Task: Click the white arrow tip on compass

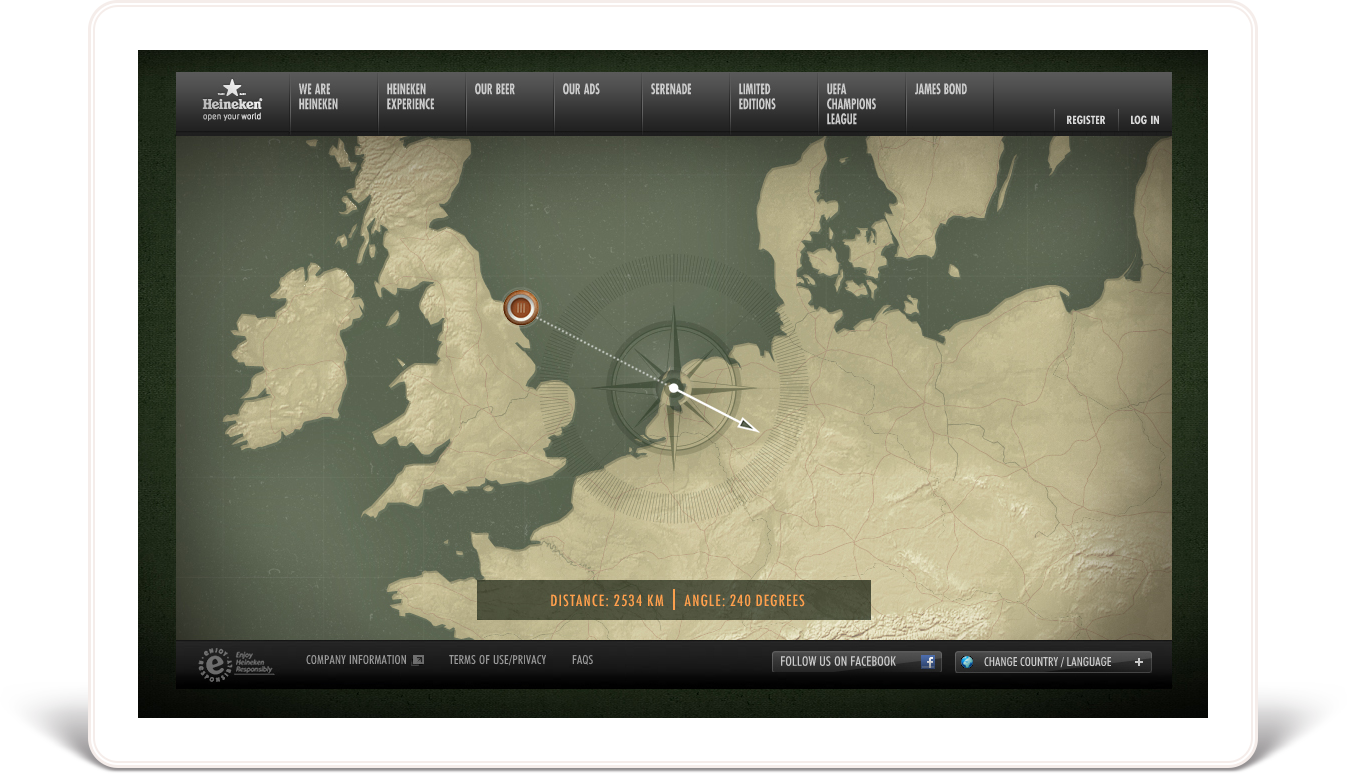Action: pyautogui.click(x=749, y=425)
